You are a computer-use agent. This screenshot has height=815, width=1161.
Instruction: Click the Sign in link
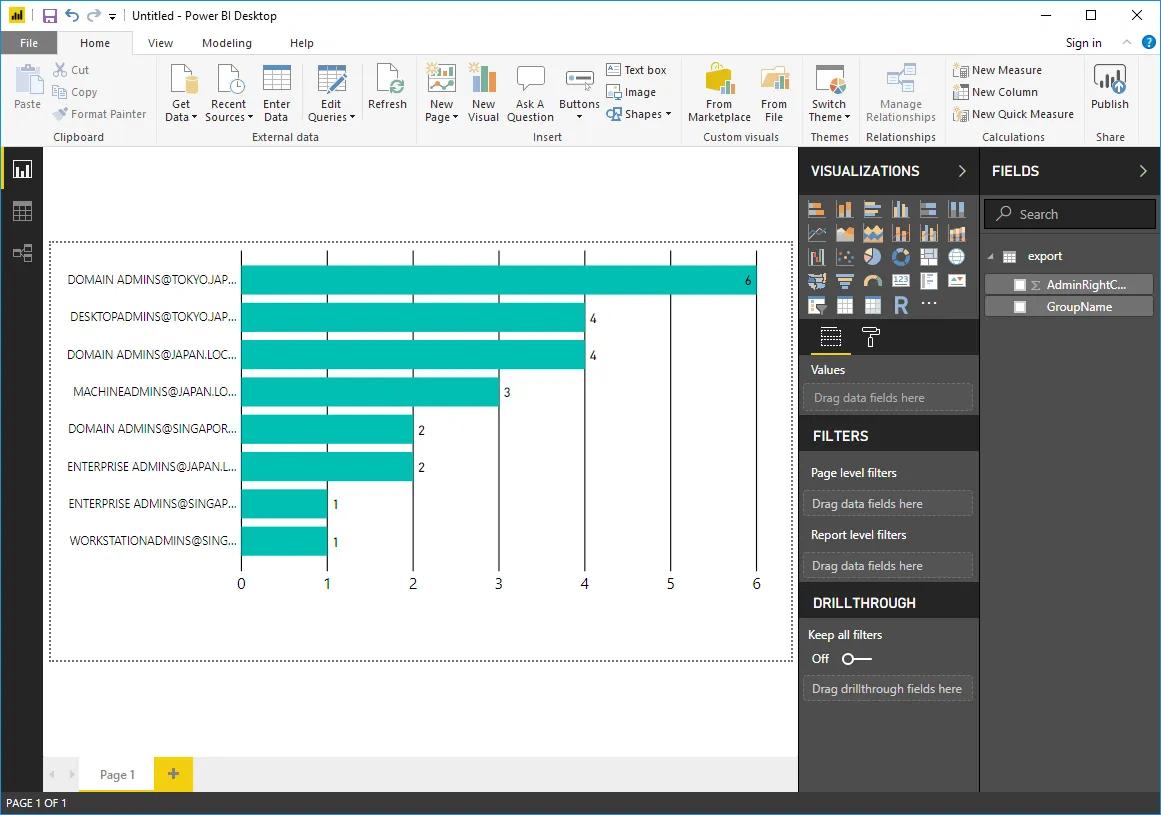[x=1083, y=43]
